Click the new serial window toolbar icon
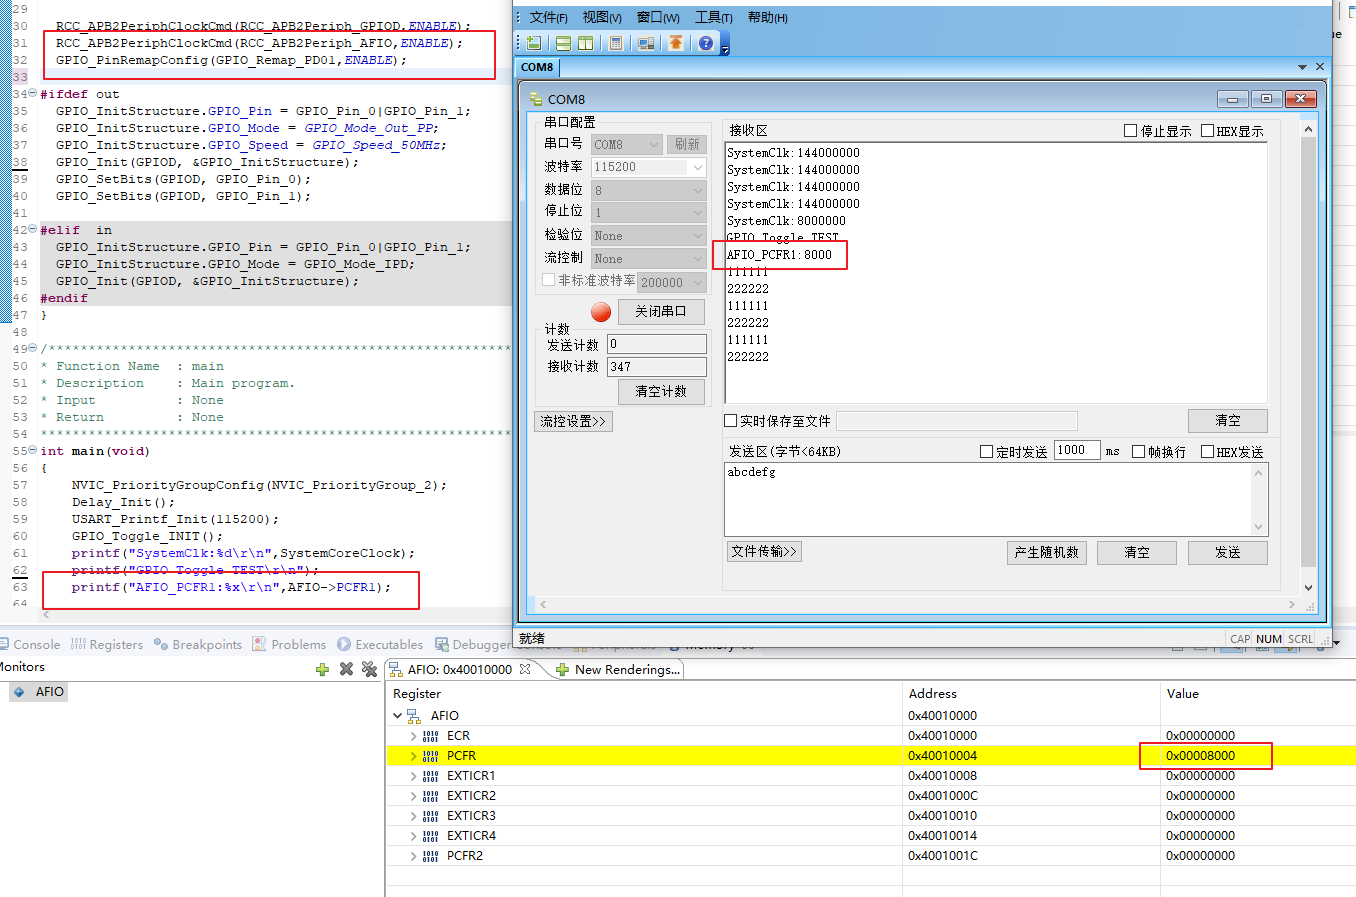 coord(534,43)
